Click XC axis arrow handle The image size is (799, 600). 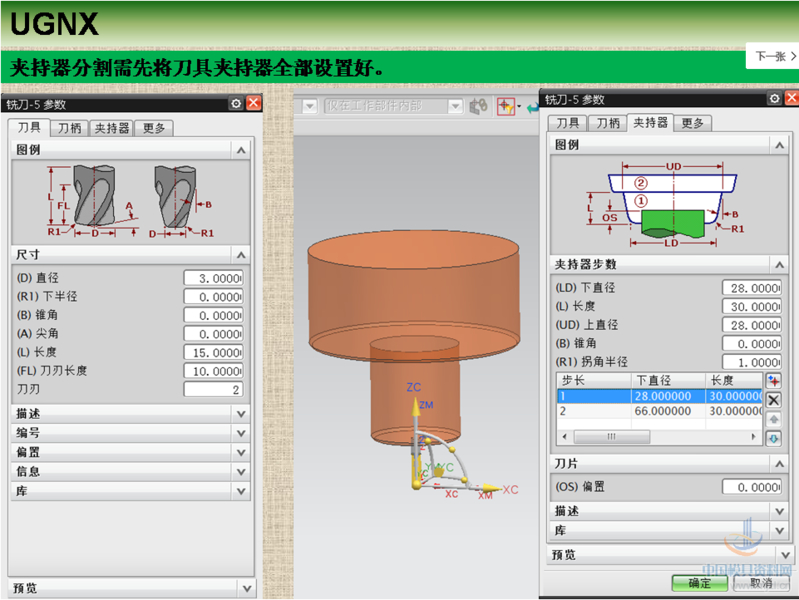(x=492, y=488)
